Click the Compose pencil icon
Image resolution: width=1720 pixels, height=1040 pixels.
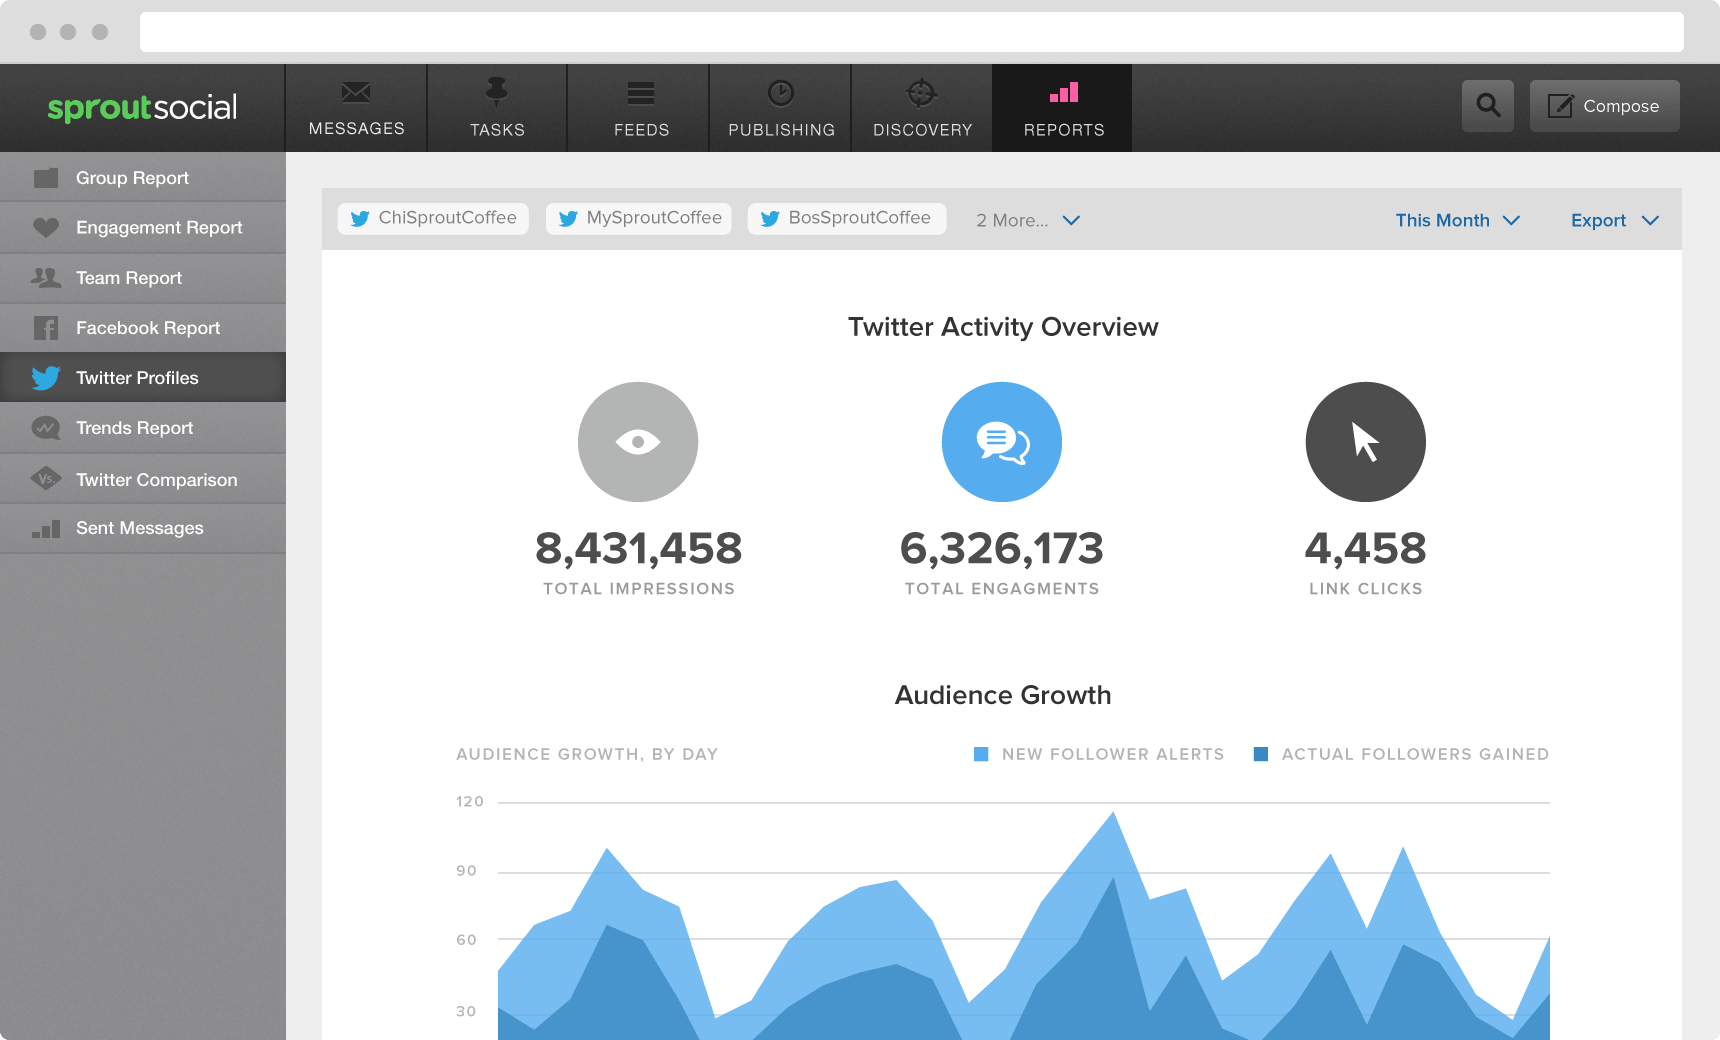pyautogui.click(x=1560, y=106)
